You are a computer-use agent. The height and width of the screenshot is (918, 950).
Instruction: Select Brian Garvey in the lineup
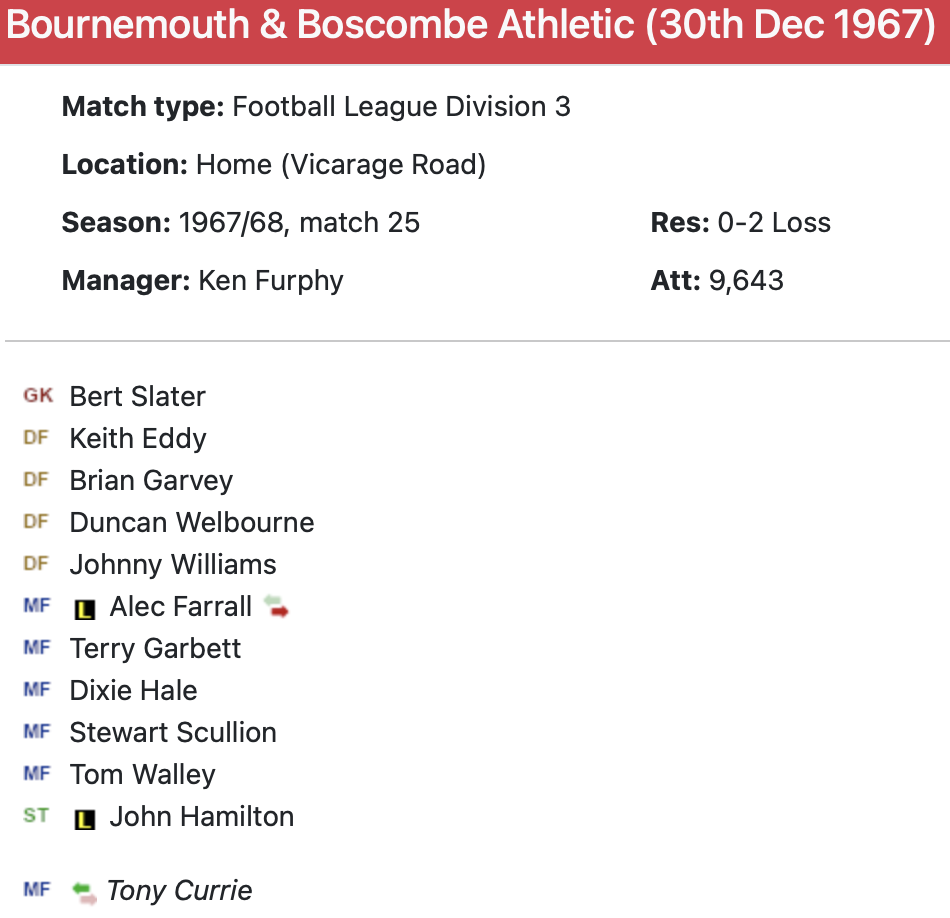(151, 481)
